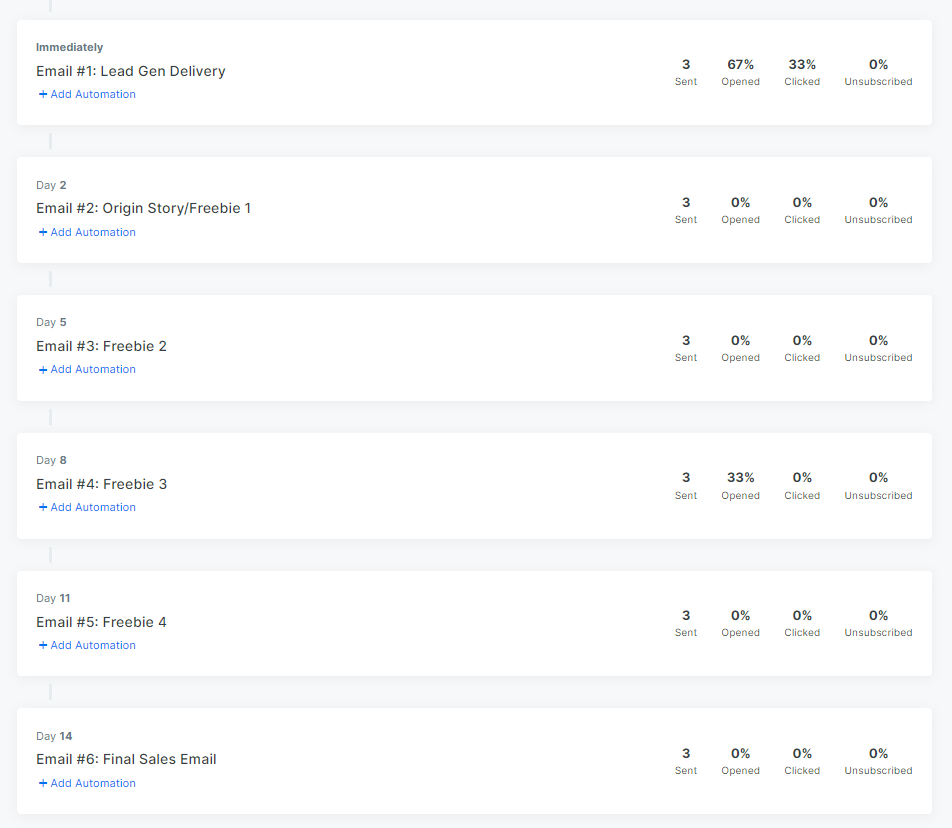Click the Add Automation text for Email #1

[x=93, y=95]
